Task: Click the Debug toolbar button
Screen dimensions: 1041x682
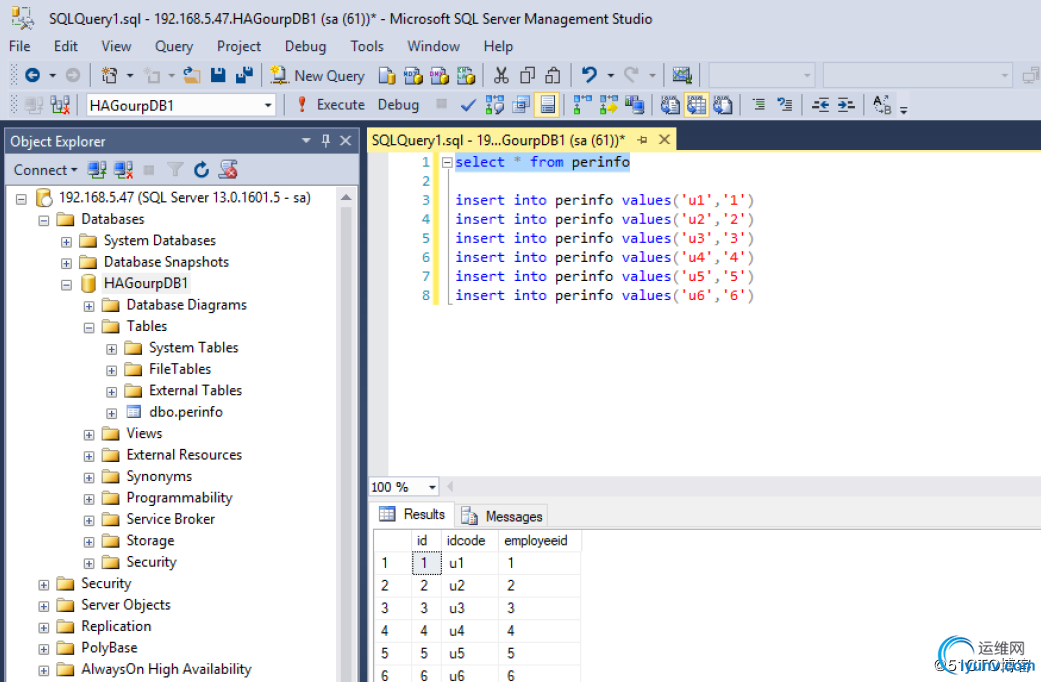Action: [x=398, y=105]
